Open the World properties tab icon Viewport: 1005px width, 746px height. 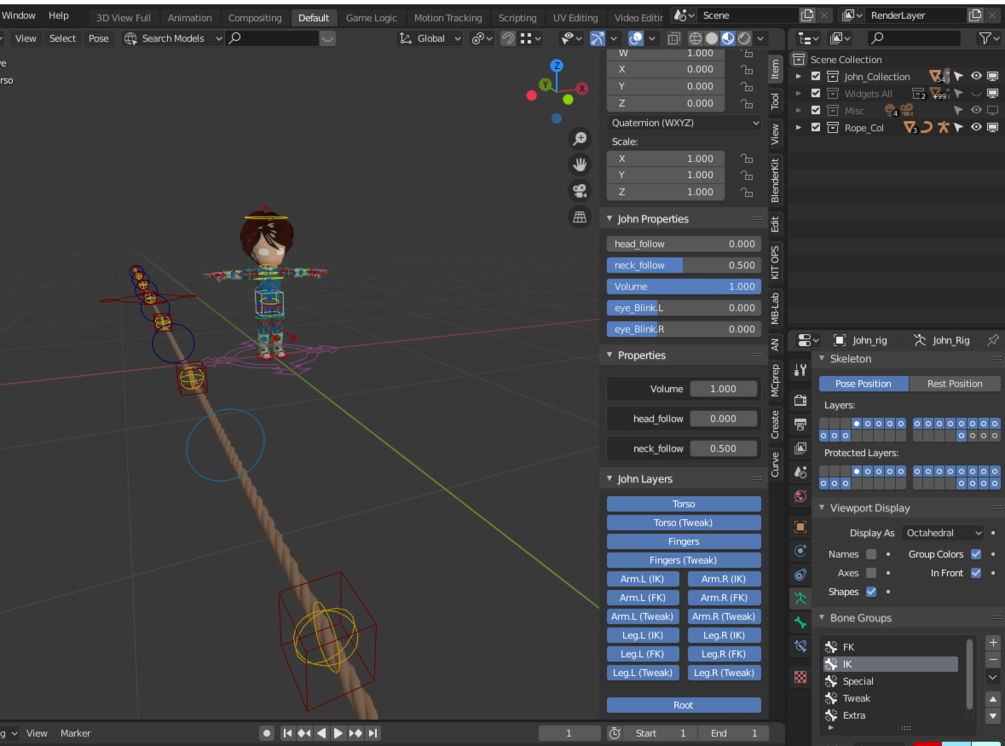pyautogui.click(x=801, y=496)
